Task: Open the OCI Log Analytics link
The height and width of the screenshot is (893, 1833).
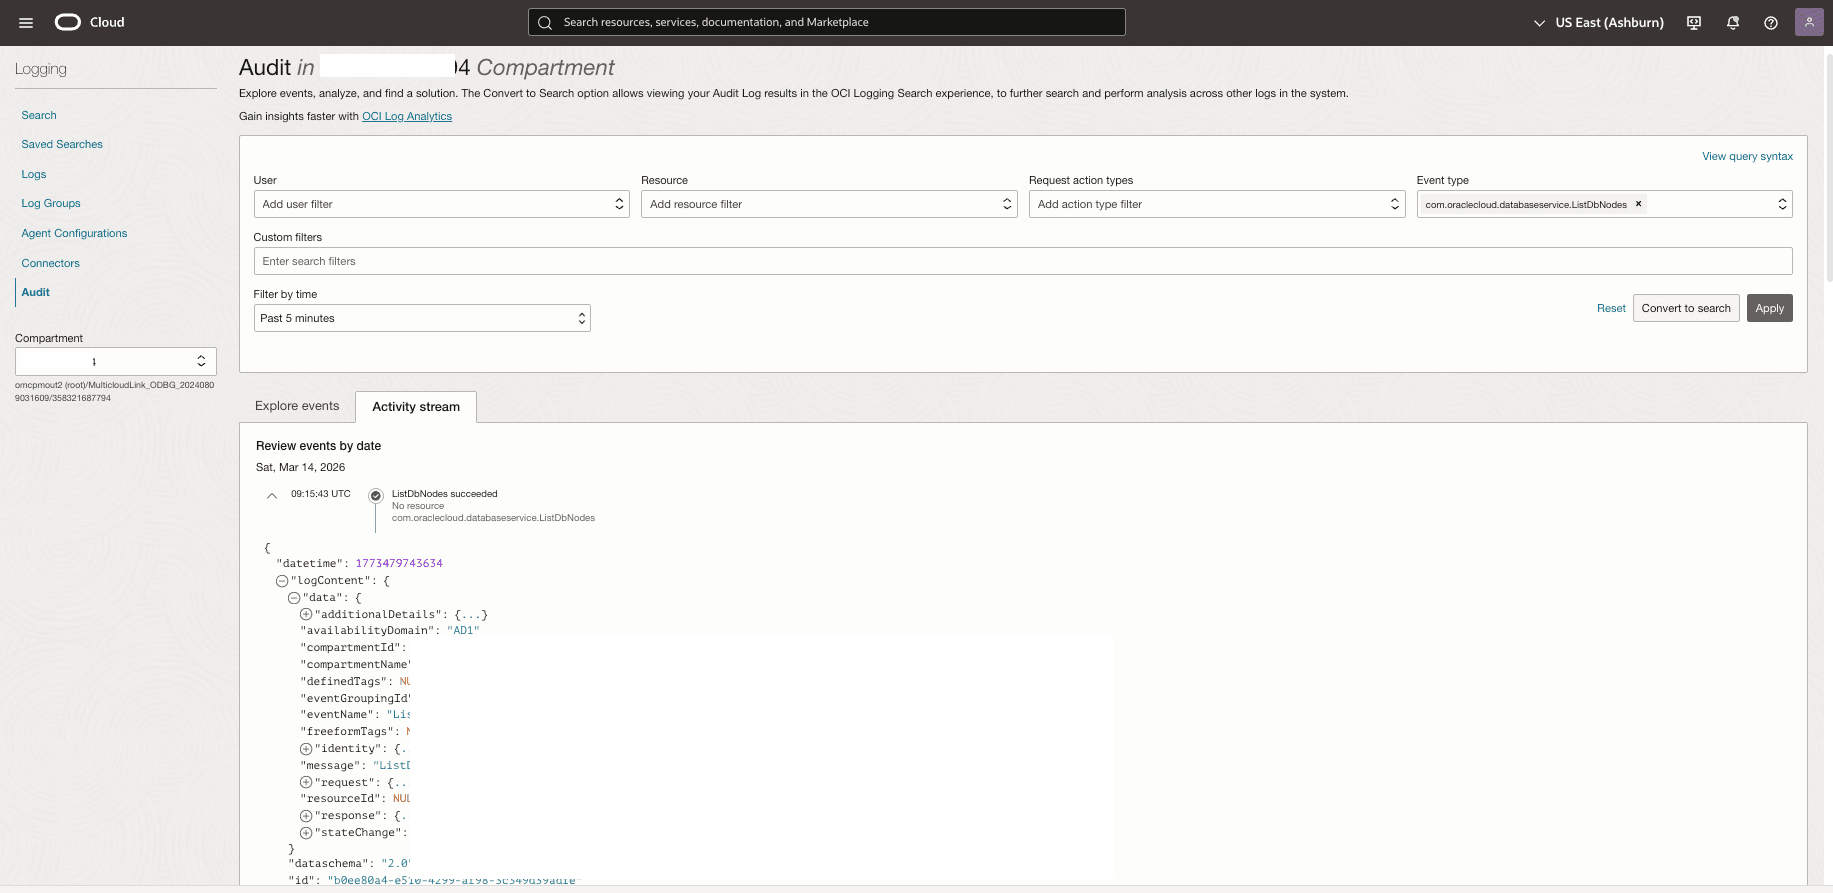Action: click(x=407, y=116)
